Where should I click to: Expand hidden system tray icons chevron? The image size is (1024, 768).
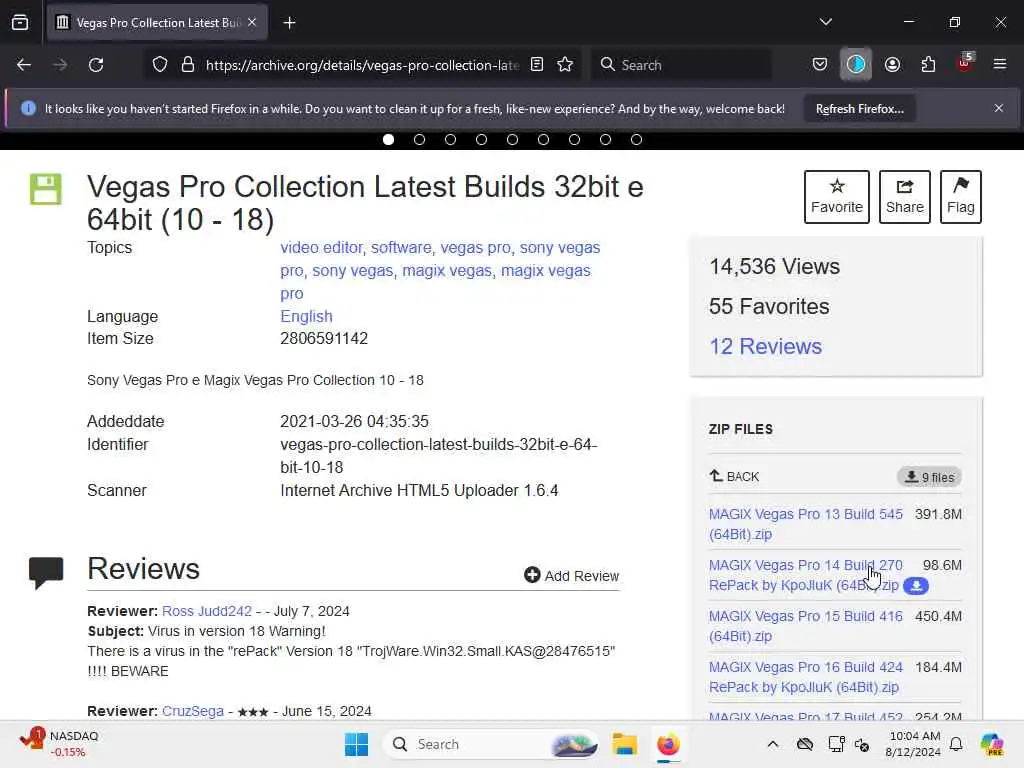tap(773, 744)
